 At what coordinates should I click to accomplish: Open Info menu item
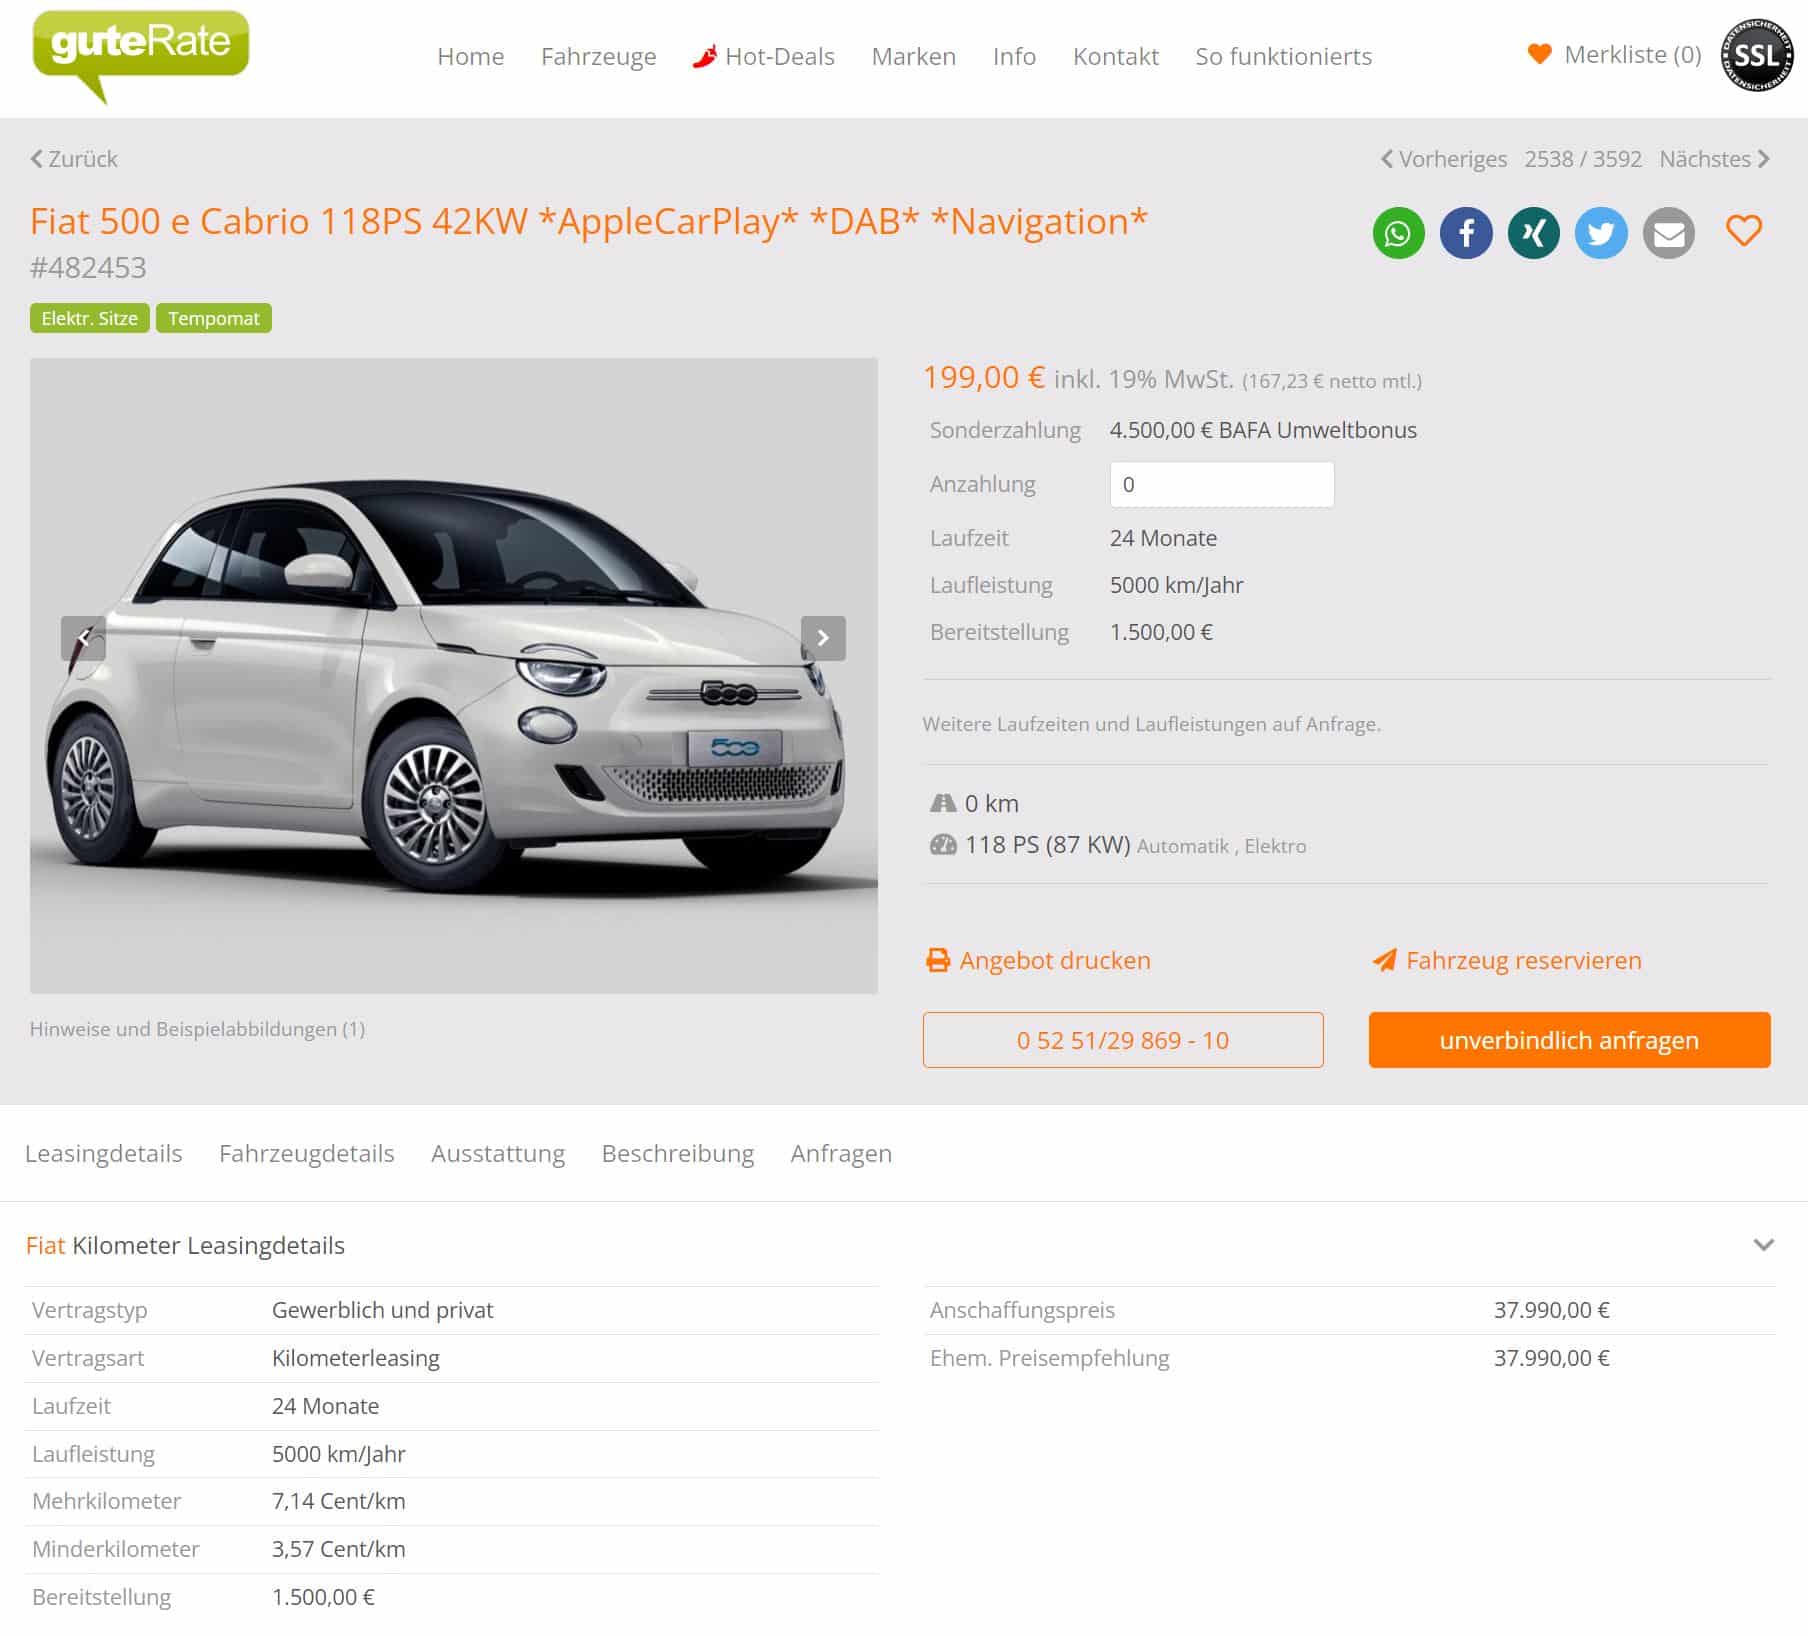(x=1014, y=56)
